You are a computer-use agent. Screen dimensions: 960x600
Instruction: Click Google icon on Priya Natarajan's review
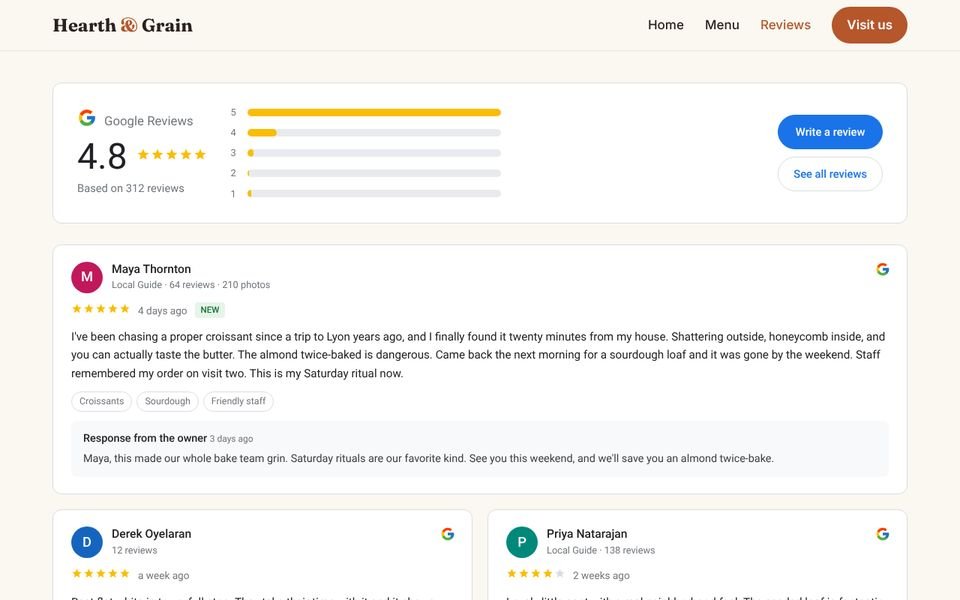click(x=882, y=534)
